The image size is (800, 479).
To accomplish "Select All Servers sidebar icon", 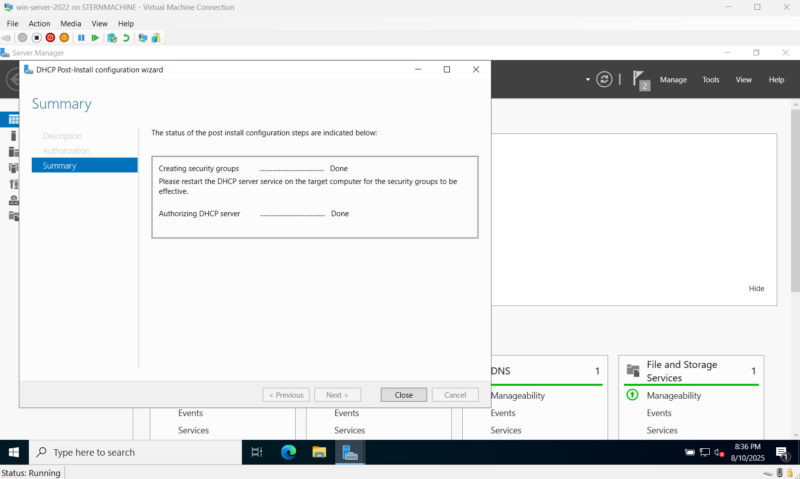I will 13,152.
